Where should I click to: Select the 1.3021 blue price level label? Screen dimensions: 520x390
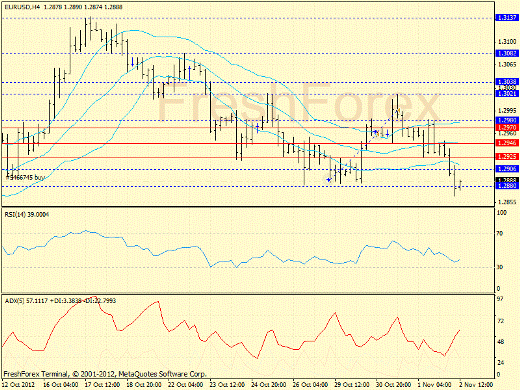(507, 94)
